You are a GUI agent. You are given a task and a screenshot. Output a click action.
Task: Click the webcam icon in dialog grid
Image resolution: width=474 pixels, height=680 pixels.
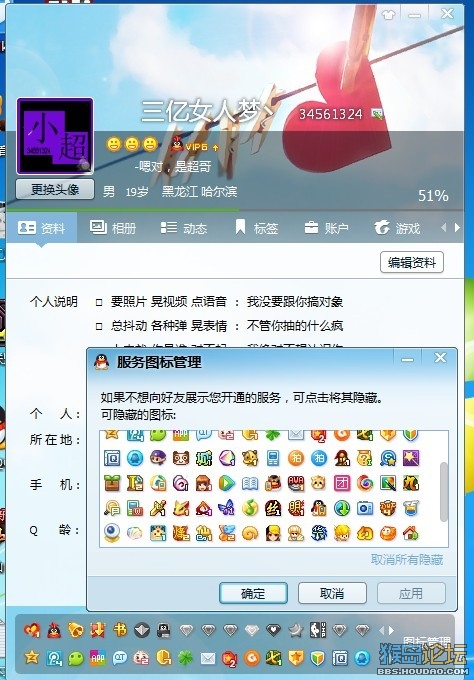tap(112, 533)
